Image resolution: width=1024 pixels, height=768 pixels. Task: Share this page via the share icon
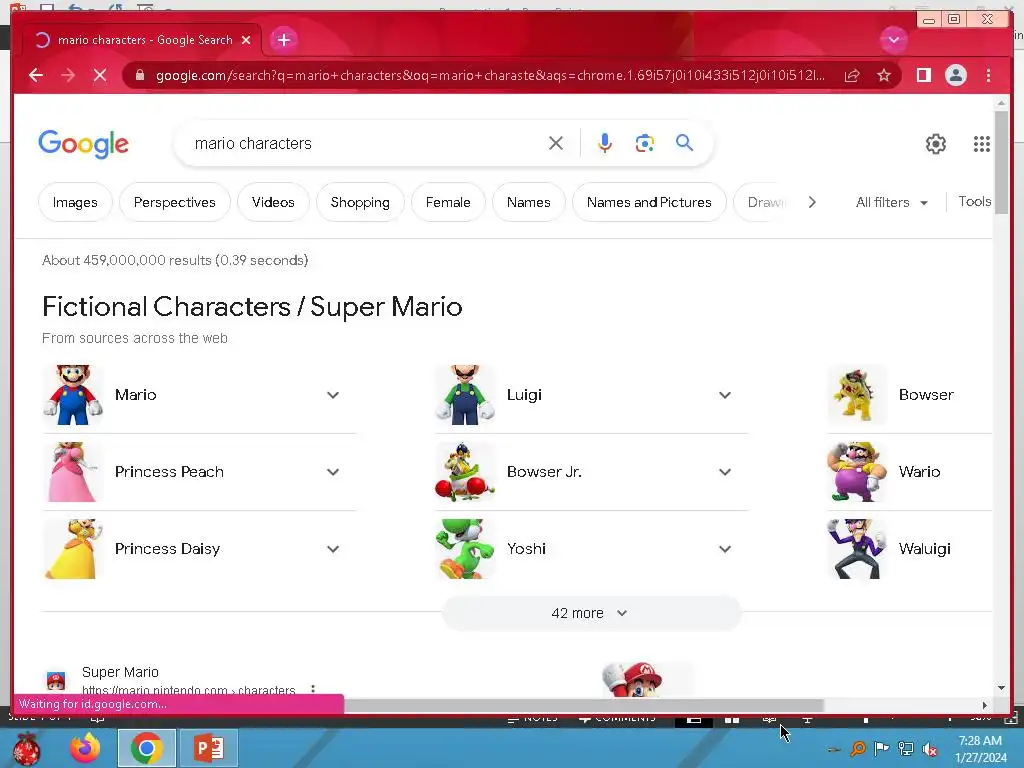pos(852,75)
